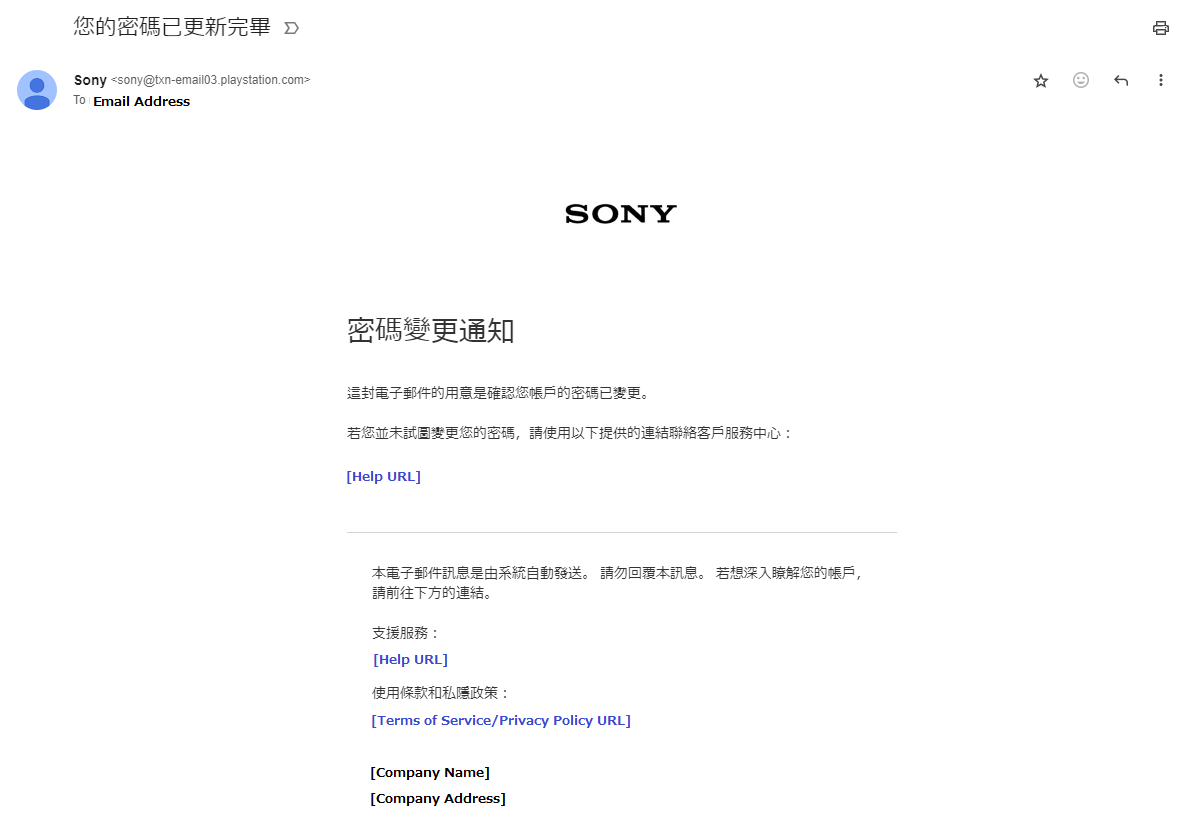This screenshot has height=828, width=1183.
Task: Star this Sony email
Action: click(1040, 81)
